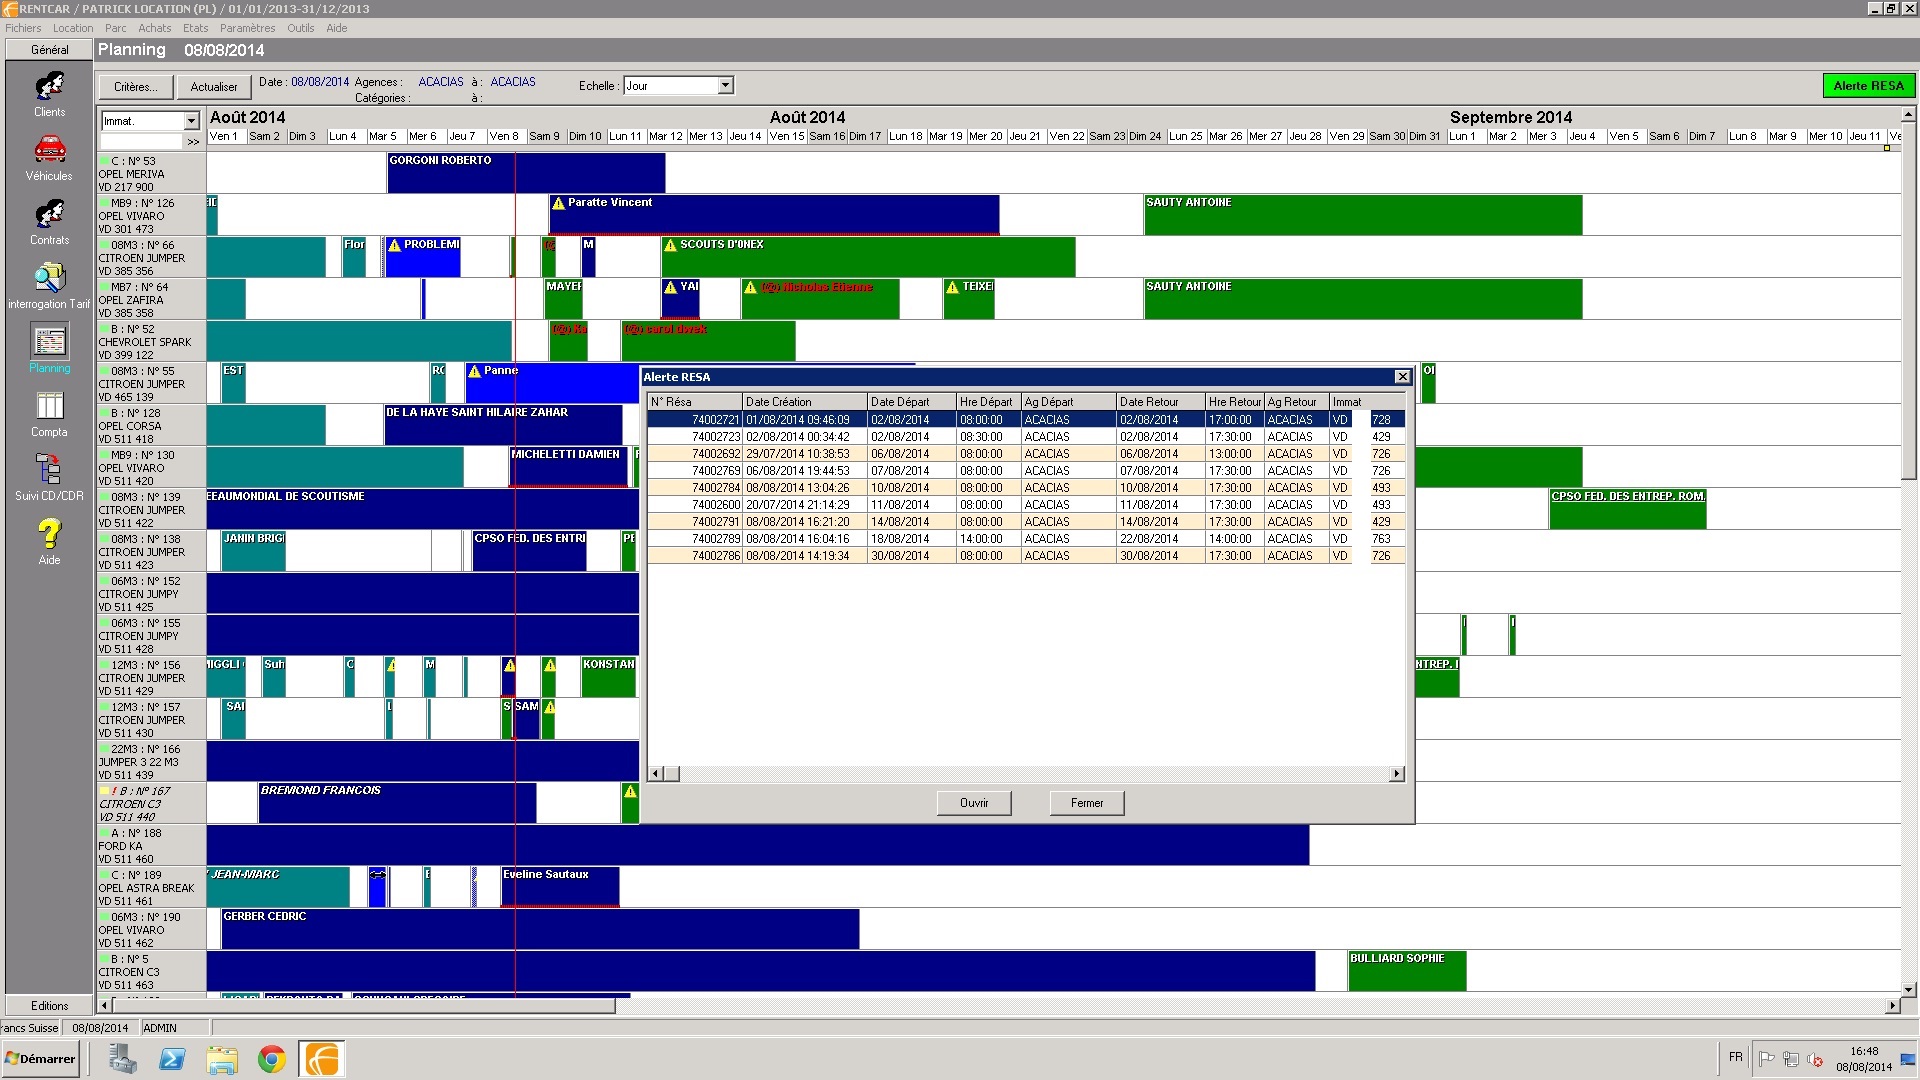Select reservation row 74002784
The image size is (1920, 1080).
[1026, 488]
